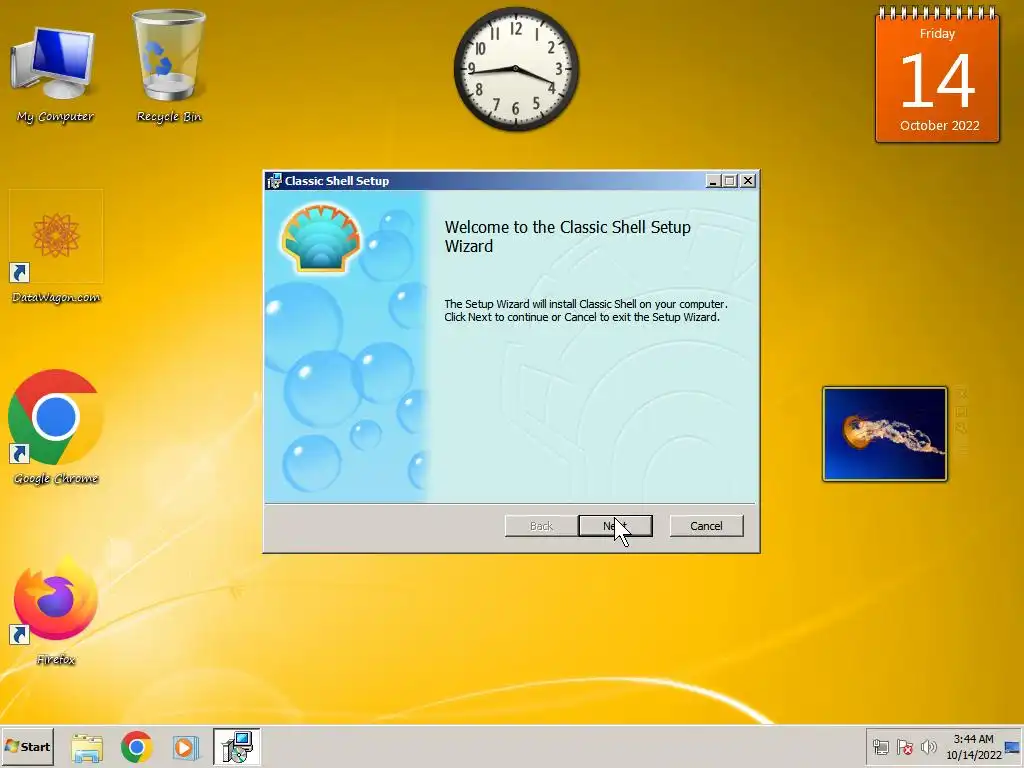Open the DataWagon.com desktop shortcut
The image size is (1024, 768).
point(56,247)
